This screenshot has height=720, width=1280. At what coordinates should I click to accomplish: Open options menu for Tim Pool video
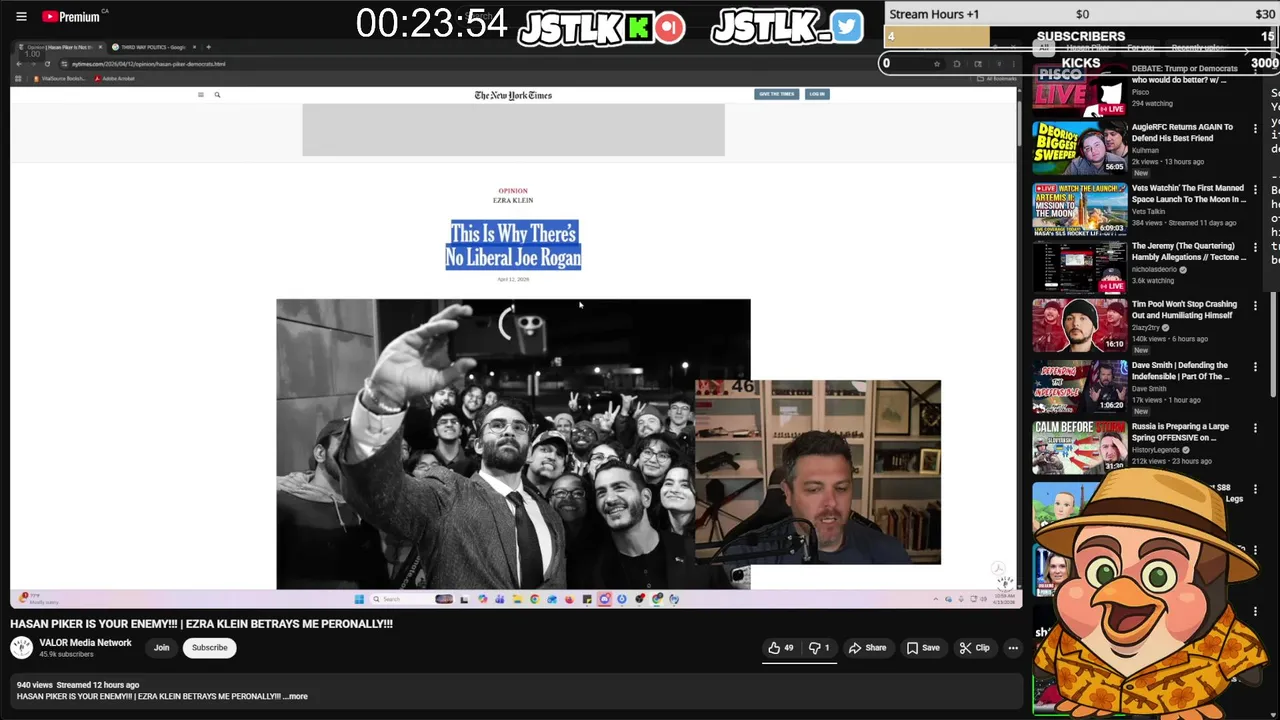pyautogui.click(x=1255, y=306)
